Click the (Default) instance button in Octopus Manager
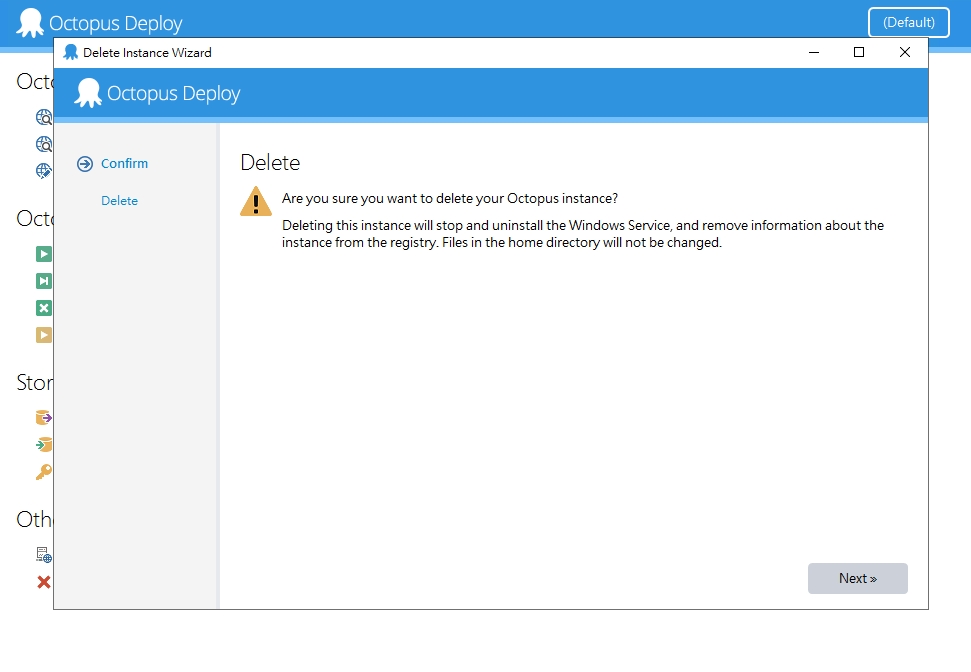Viewport: 971px width, 672px height. point(908,22)
